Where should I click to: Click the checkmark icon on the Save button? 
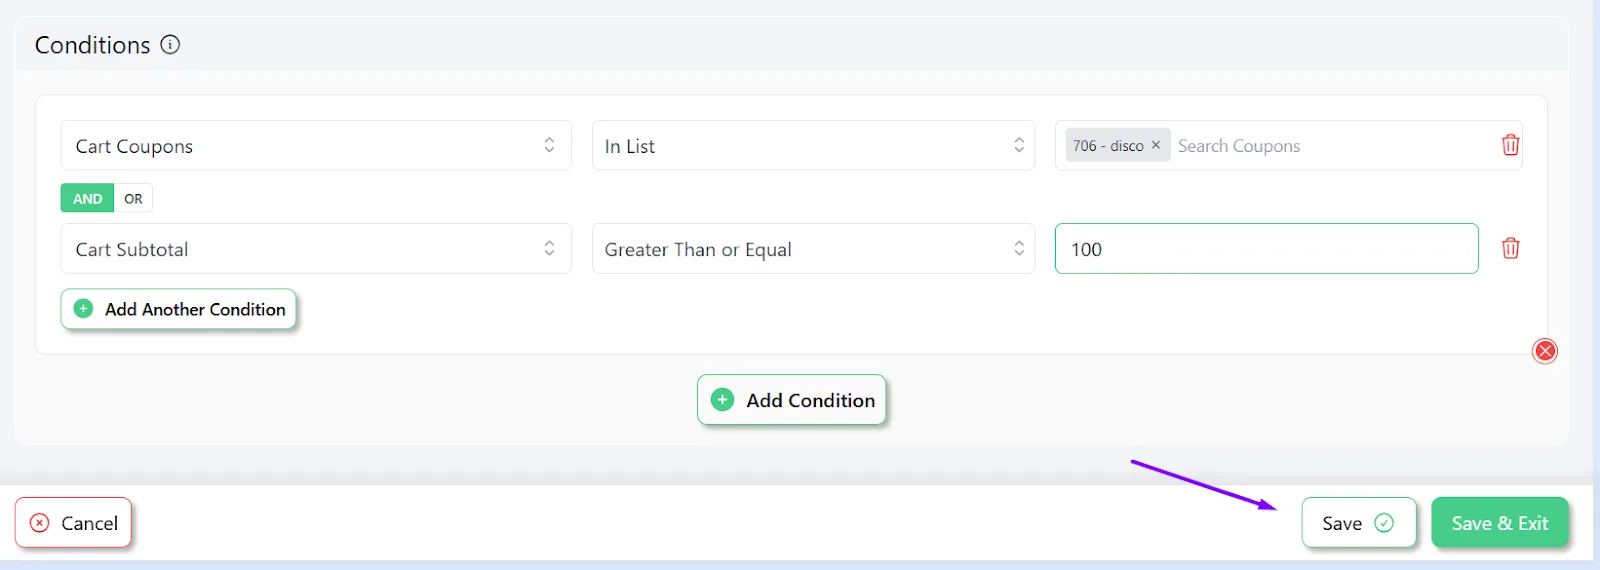[x=1384, y=523]
